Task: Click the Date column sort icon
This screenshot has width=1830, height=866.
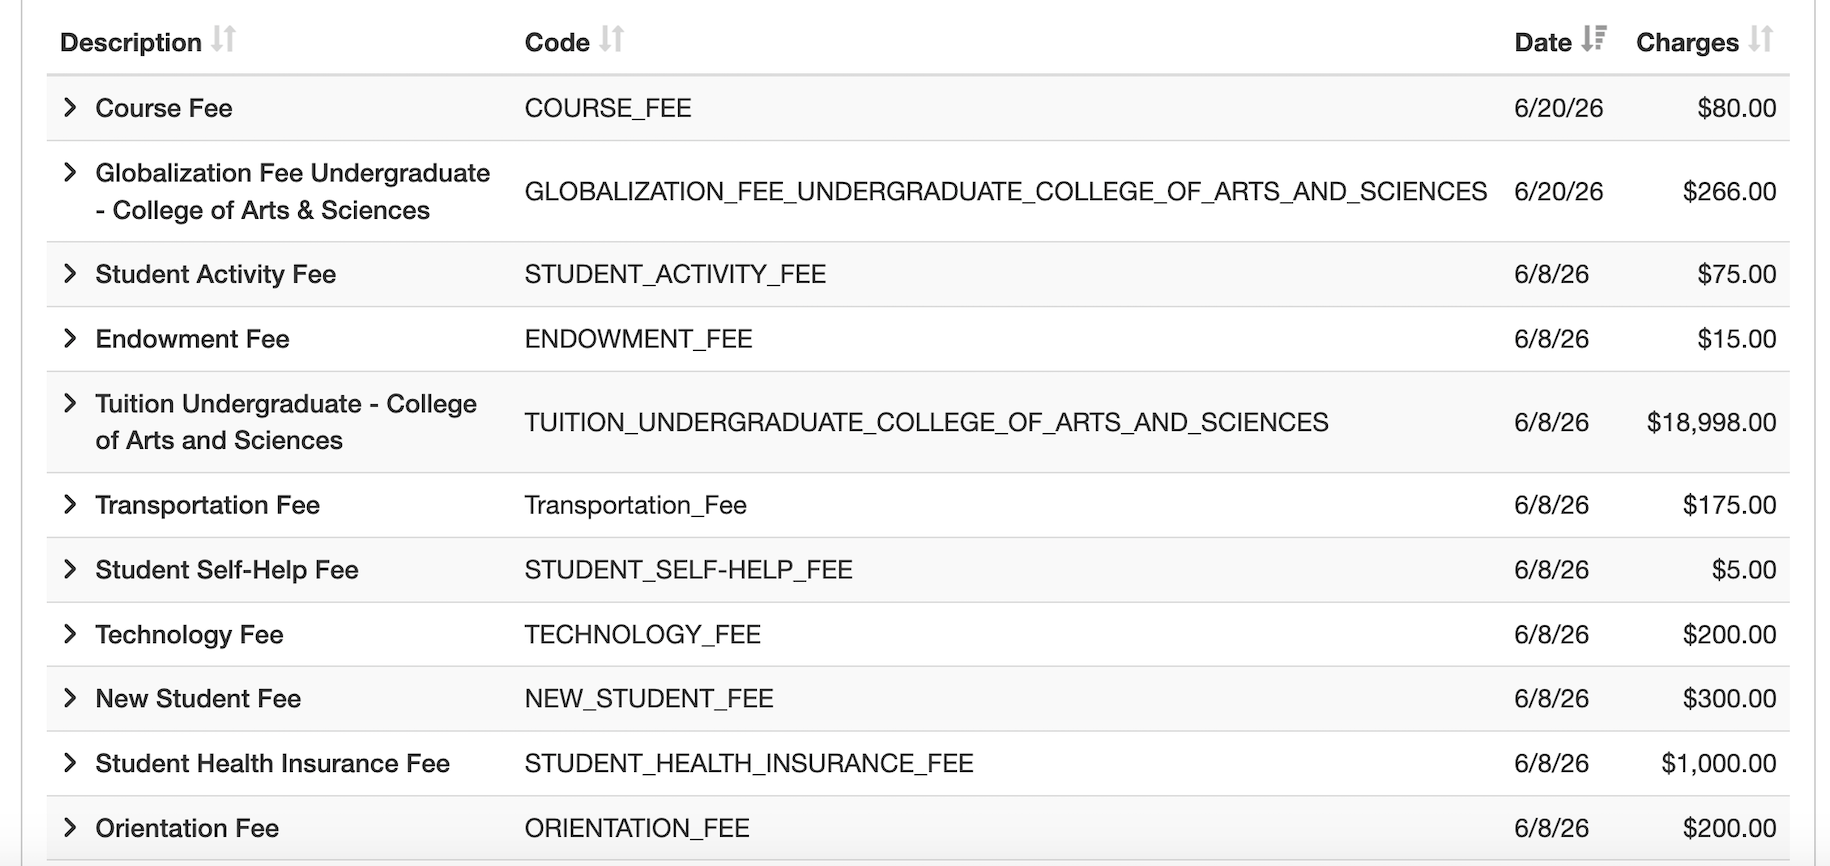Action: point(1594,40)
